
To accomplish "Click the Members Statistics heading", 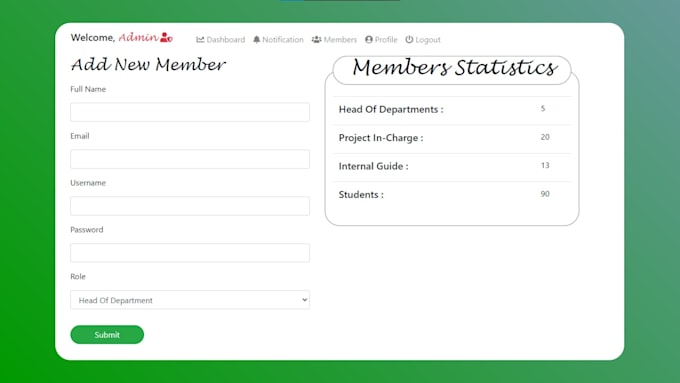I will 454,68.
